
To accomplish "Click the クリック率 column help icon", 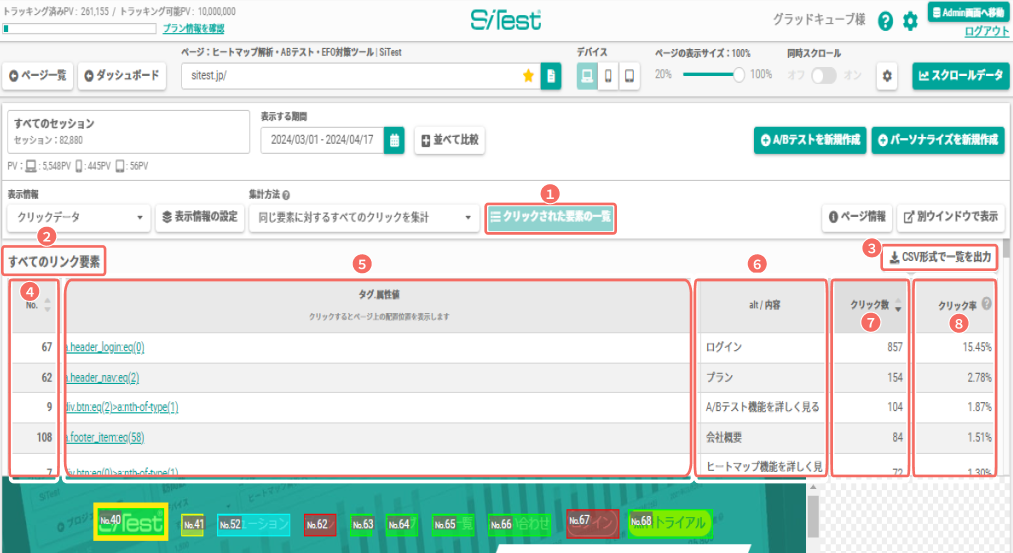I will tap(986, 303).
